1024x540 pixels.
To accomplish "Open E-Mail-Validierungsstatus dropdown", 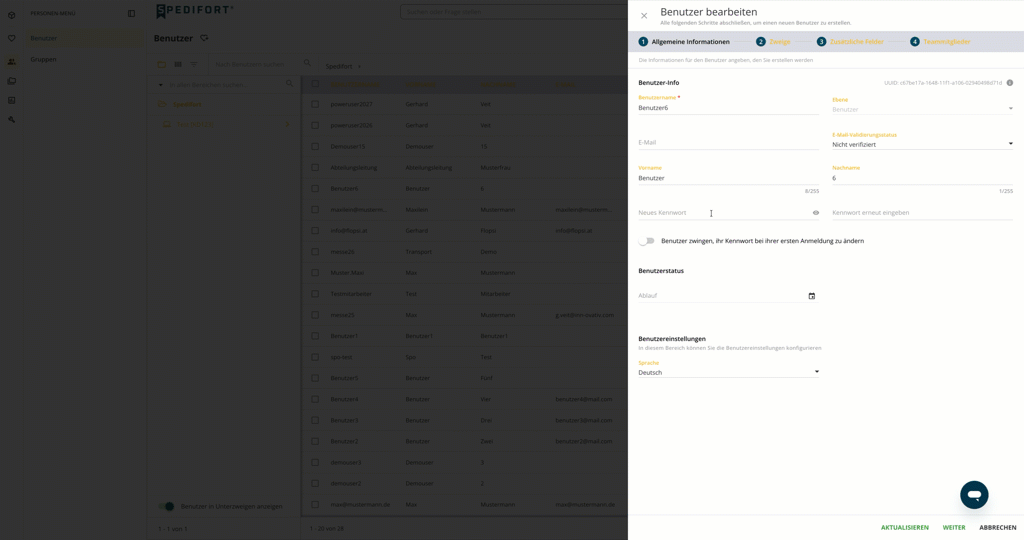I will pos(922,144).
